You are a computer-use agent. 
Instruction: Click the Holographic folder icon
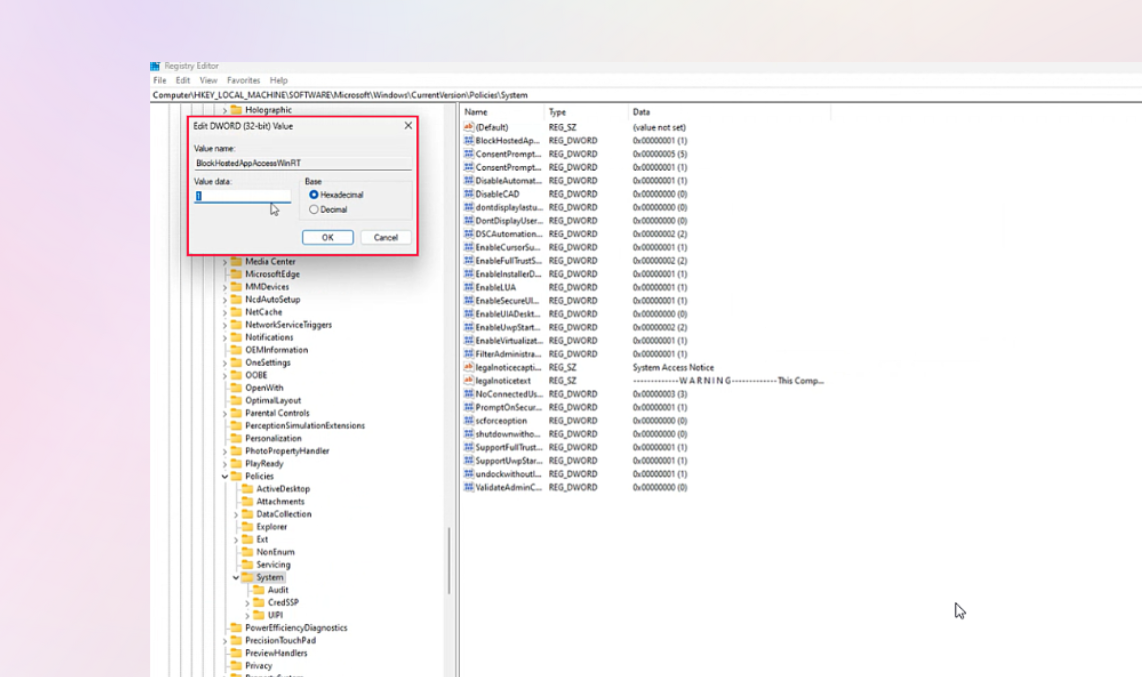(236, 110)
